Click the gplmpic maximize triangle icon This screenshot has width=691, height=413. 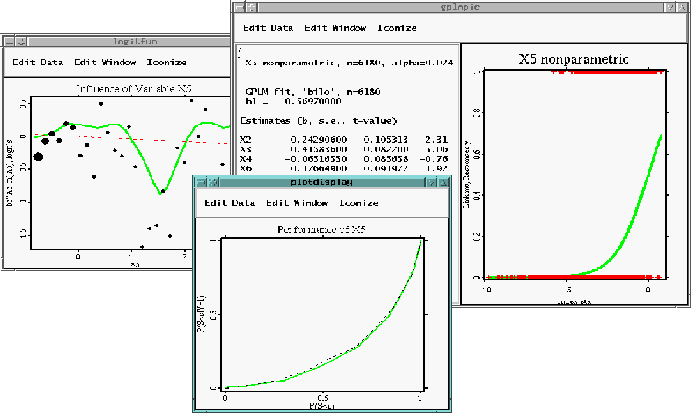682,7
